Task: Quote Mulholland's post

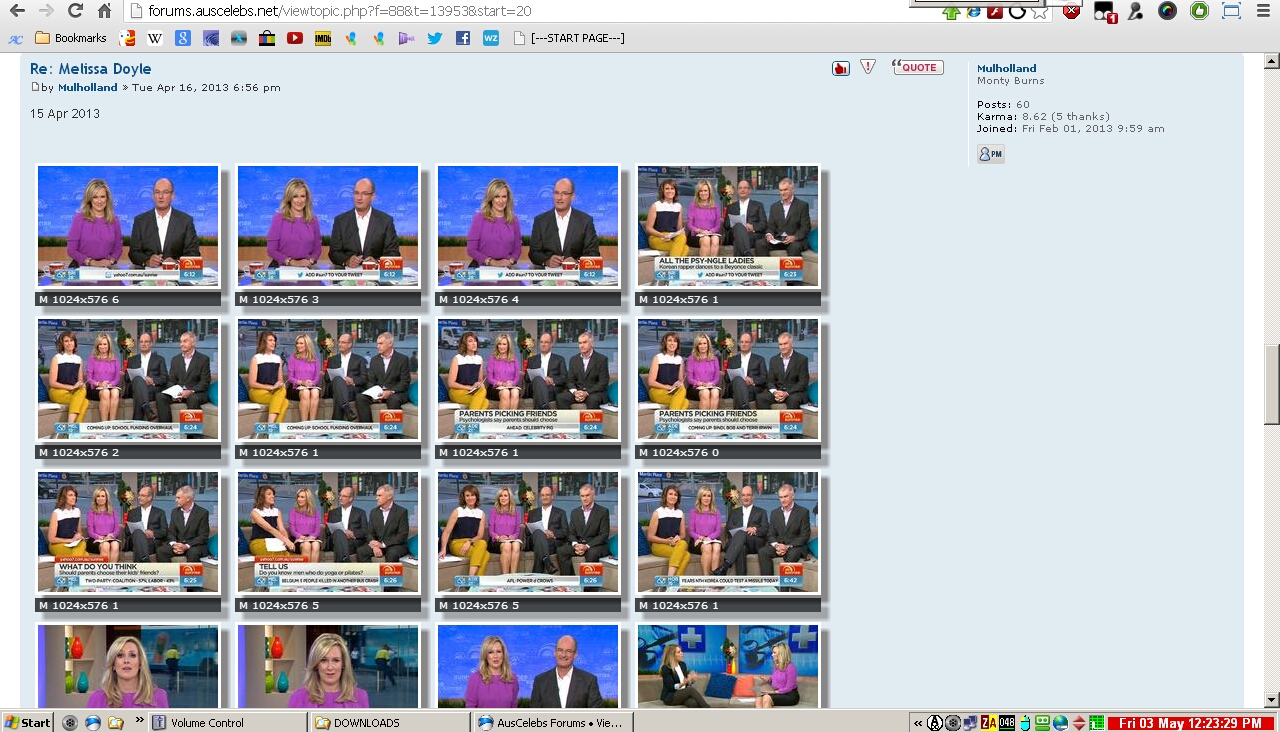Action: tap(917, 67)
